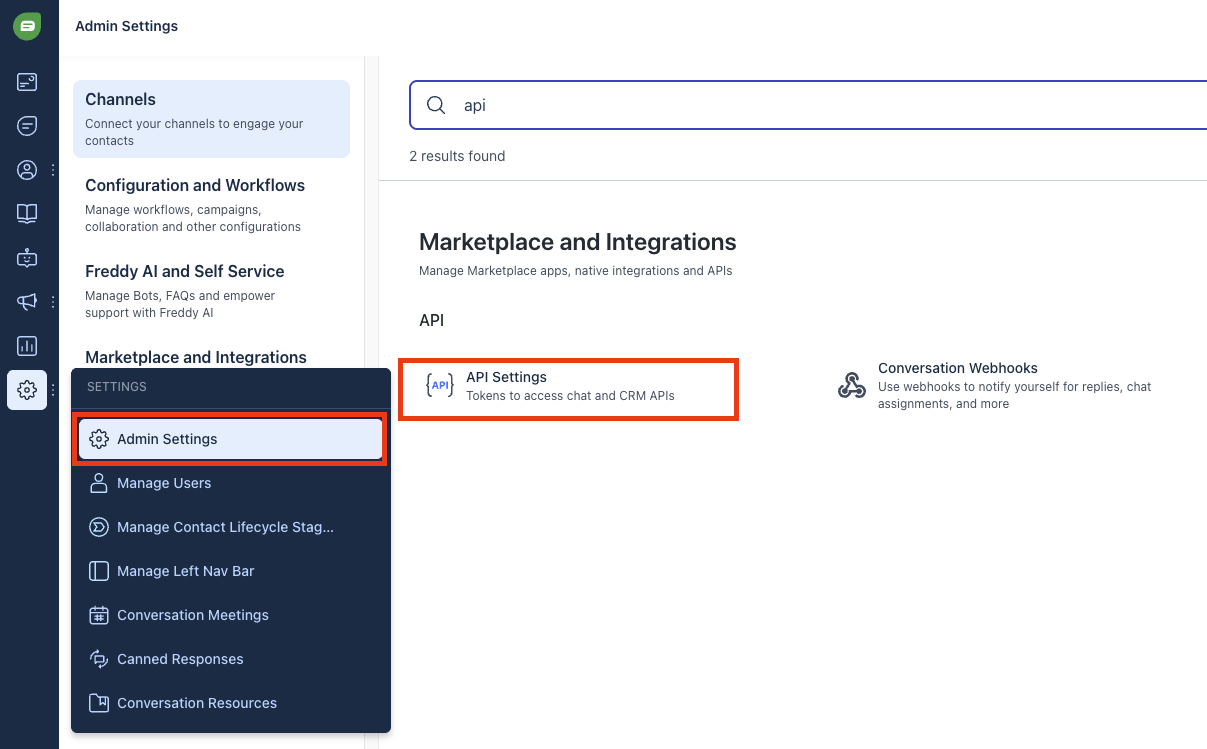This screenshot has height=749, width=1207.
Task: Open the conversations chat bubble icon
Action: (27, 126)
